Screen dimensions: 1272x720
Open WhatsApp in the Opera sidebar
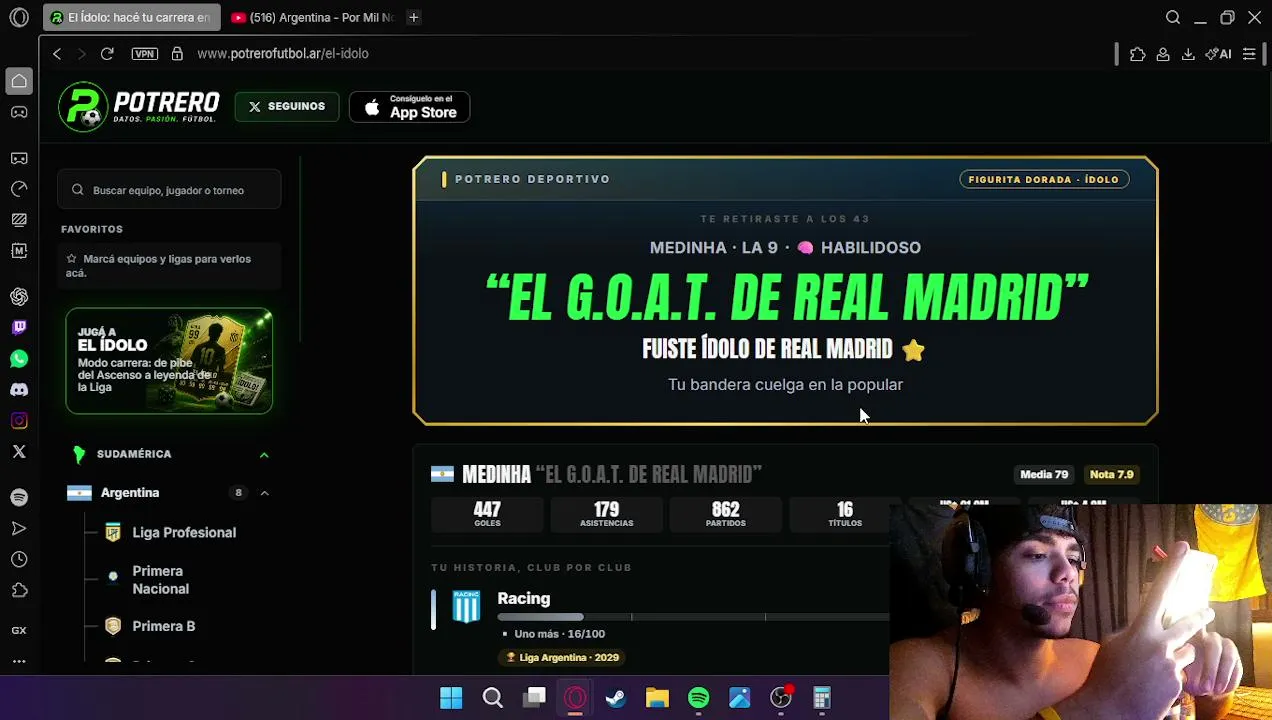coord(19,358)
